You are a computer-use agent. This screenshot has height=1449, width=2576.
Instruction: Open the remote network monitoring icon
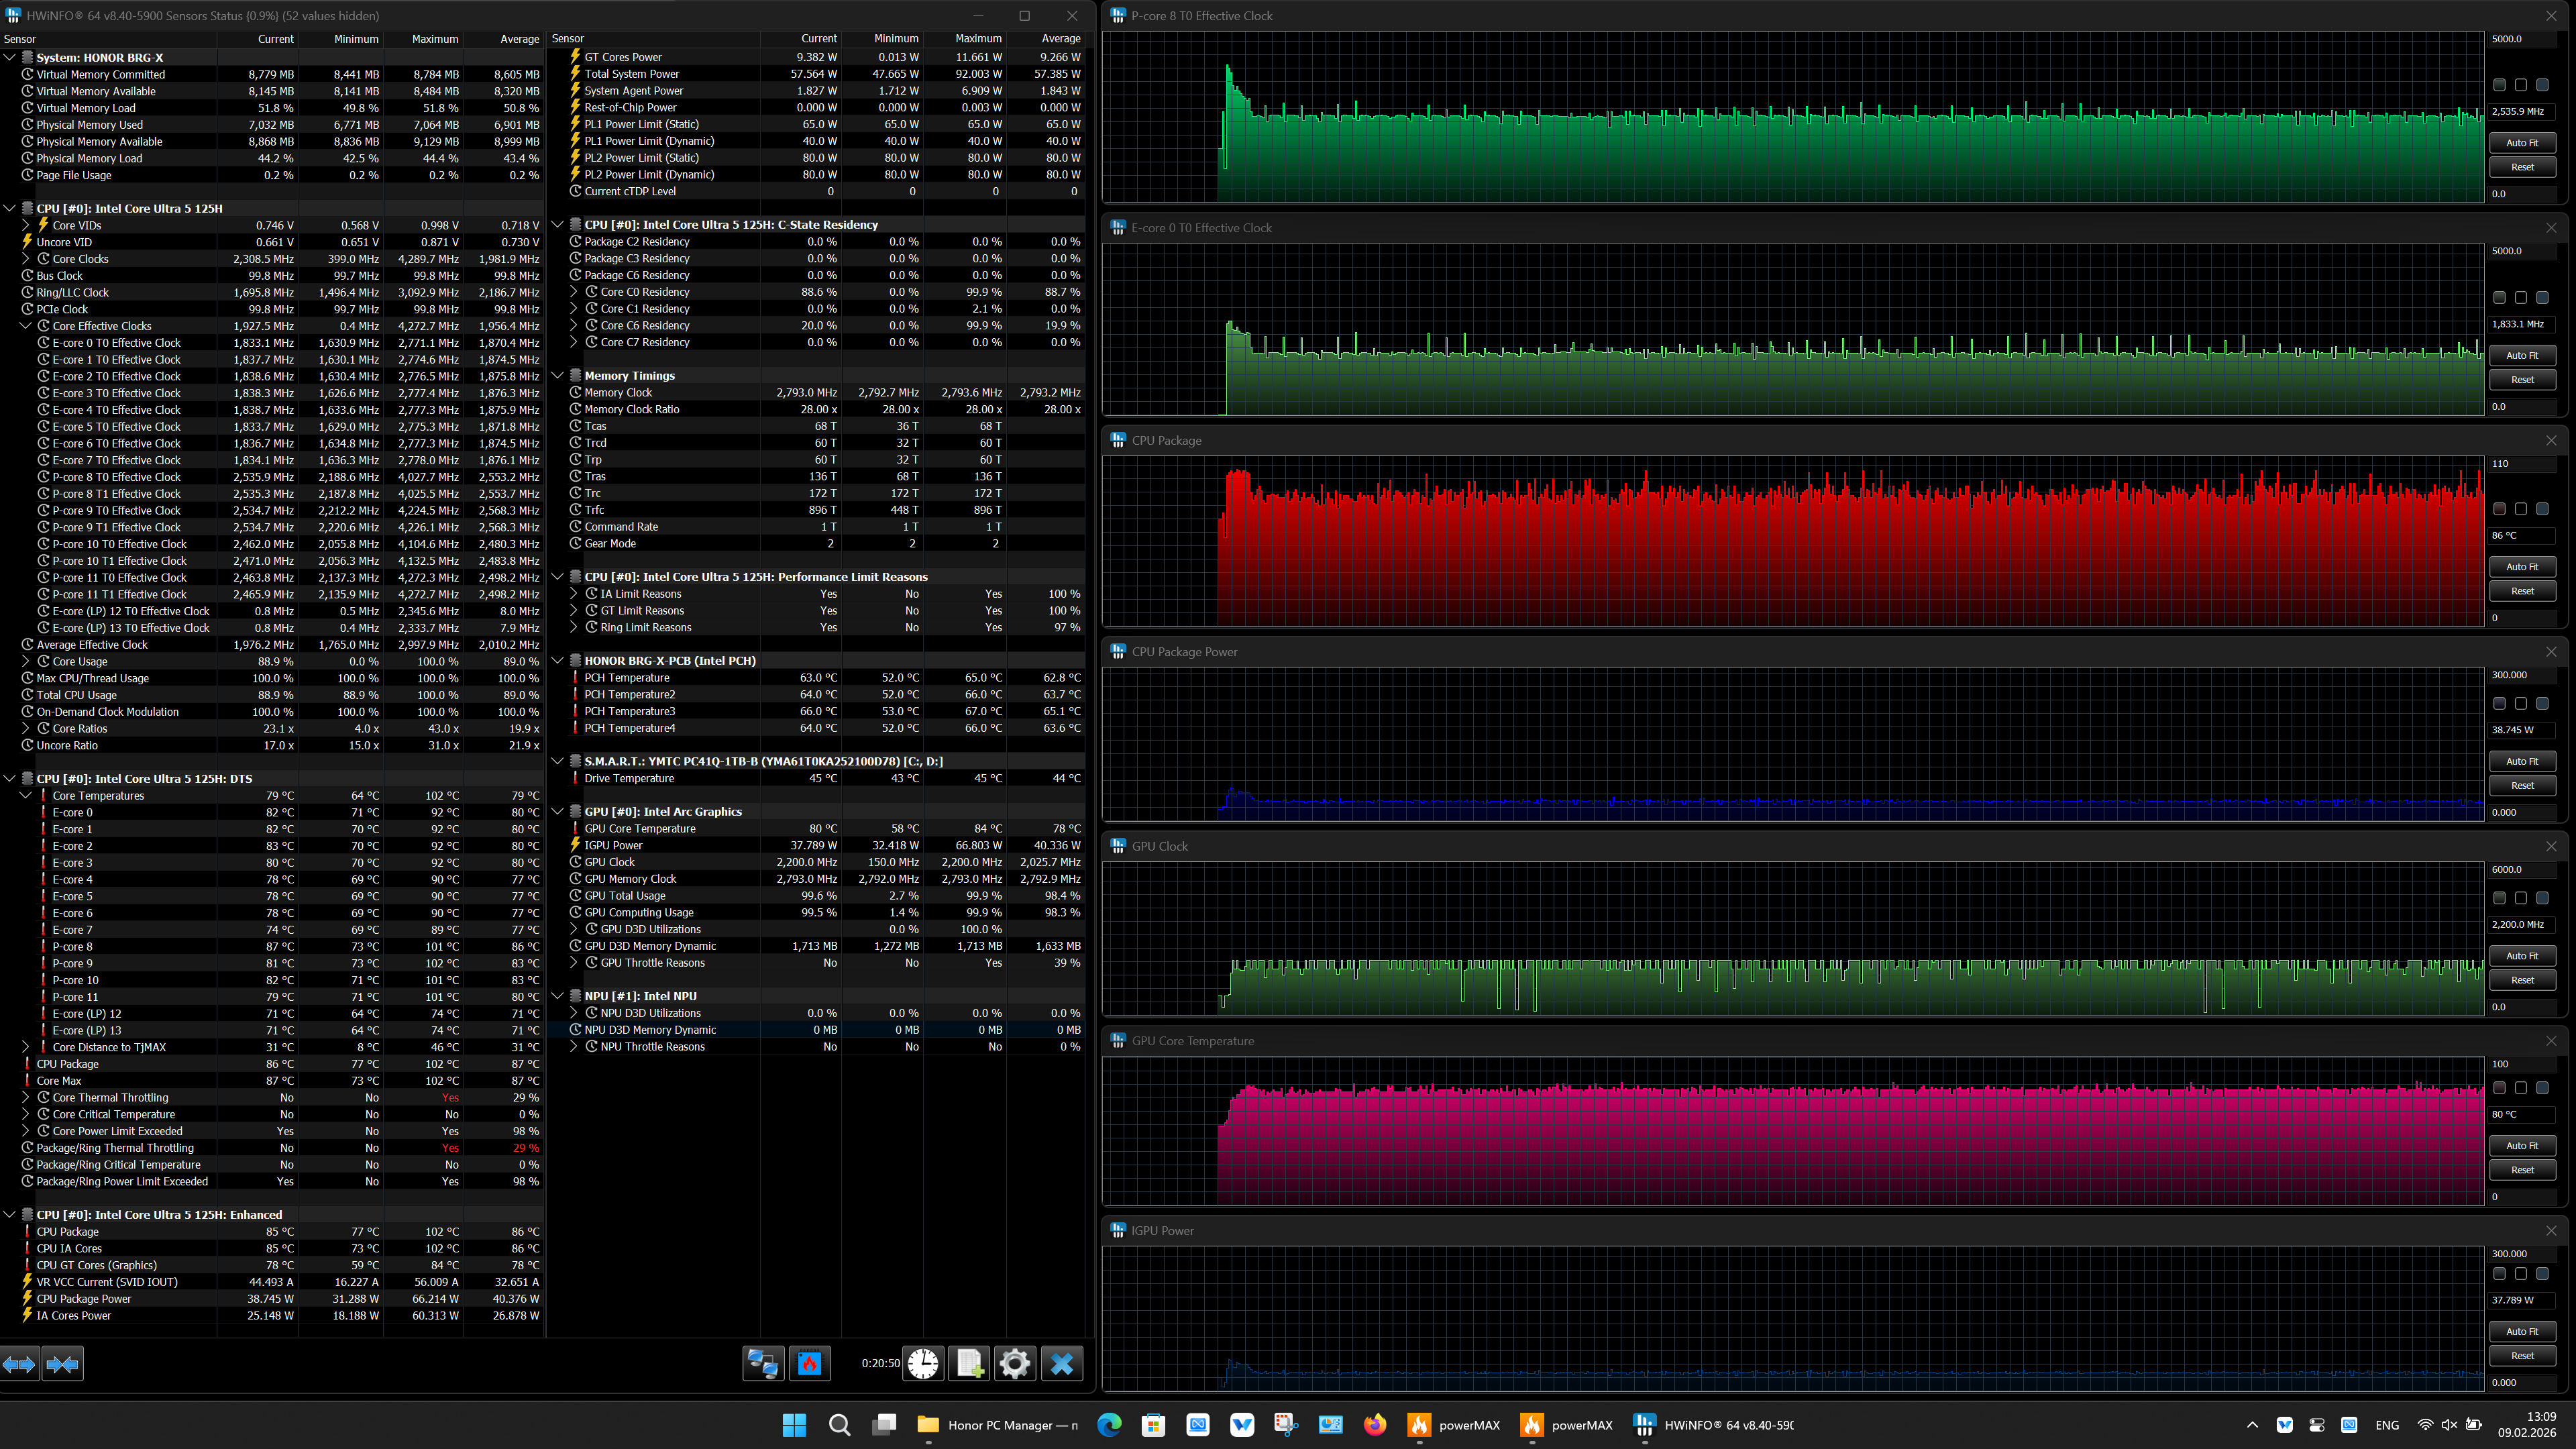[763, 1363]
